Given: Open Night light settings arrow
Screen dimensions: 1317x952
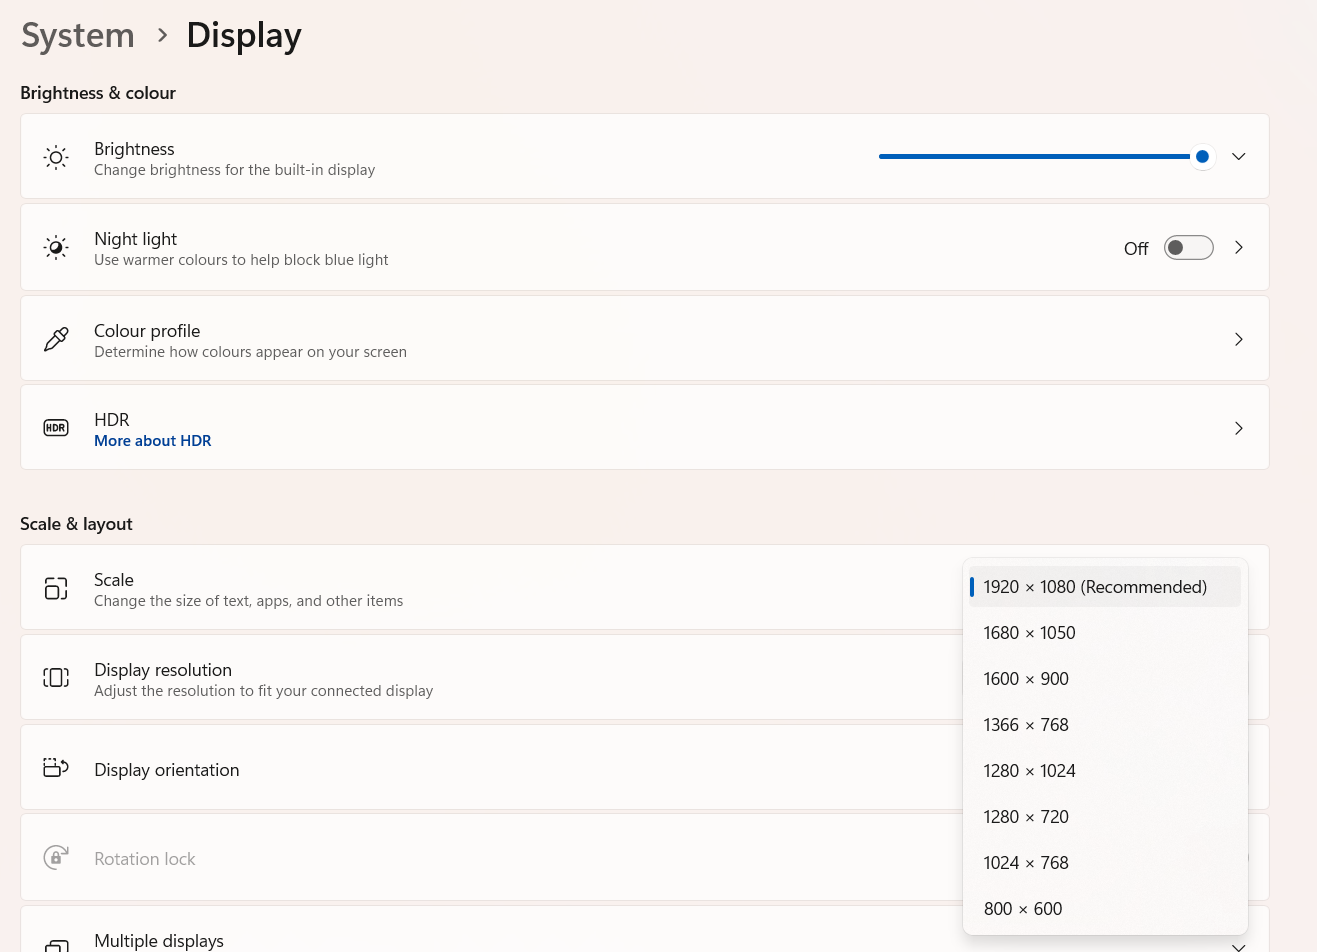Looking at the screenshot, I should (x=1238, y=248).
